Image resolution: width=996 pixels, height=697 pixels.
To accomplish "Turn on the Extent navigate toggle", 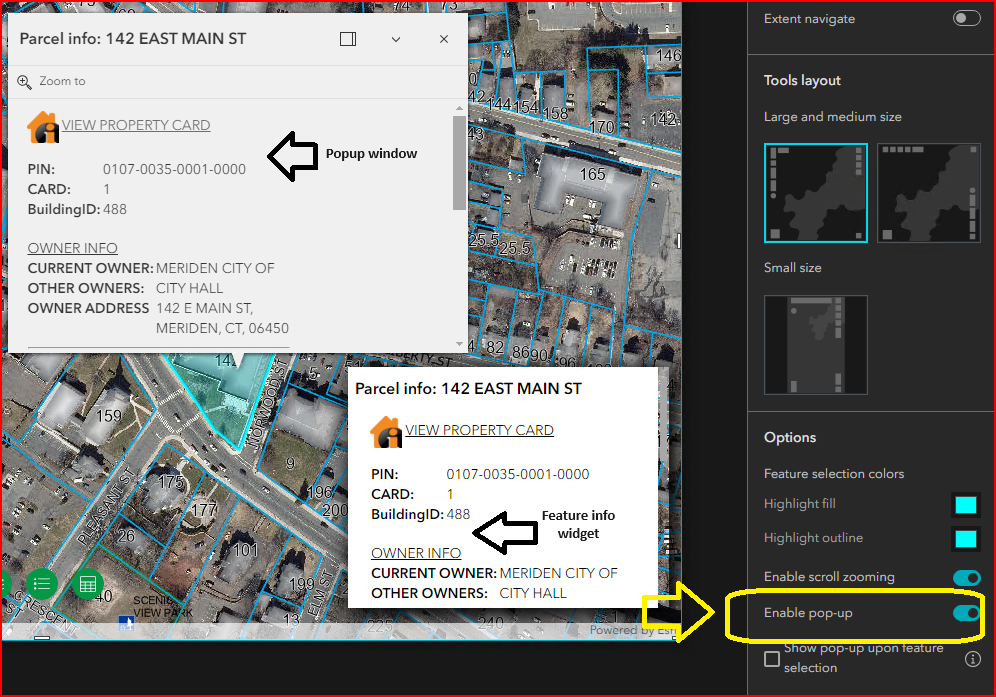I will pyautogui.click(x=965, y=17).
